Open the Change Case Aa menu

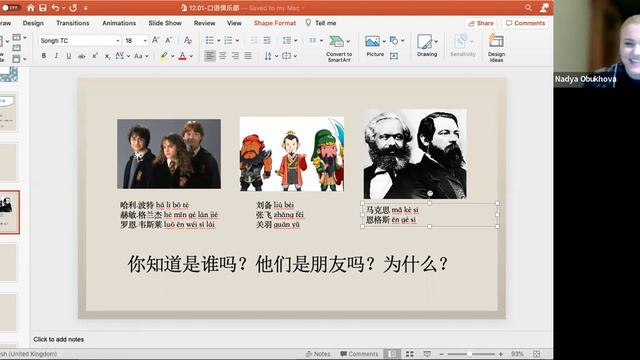(141, 56)
